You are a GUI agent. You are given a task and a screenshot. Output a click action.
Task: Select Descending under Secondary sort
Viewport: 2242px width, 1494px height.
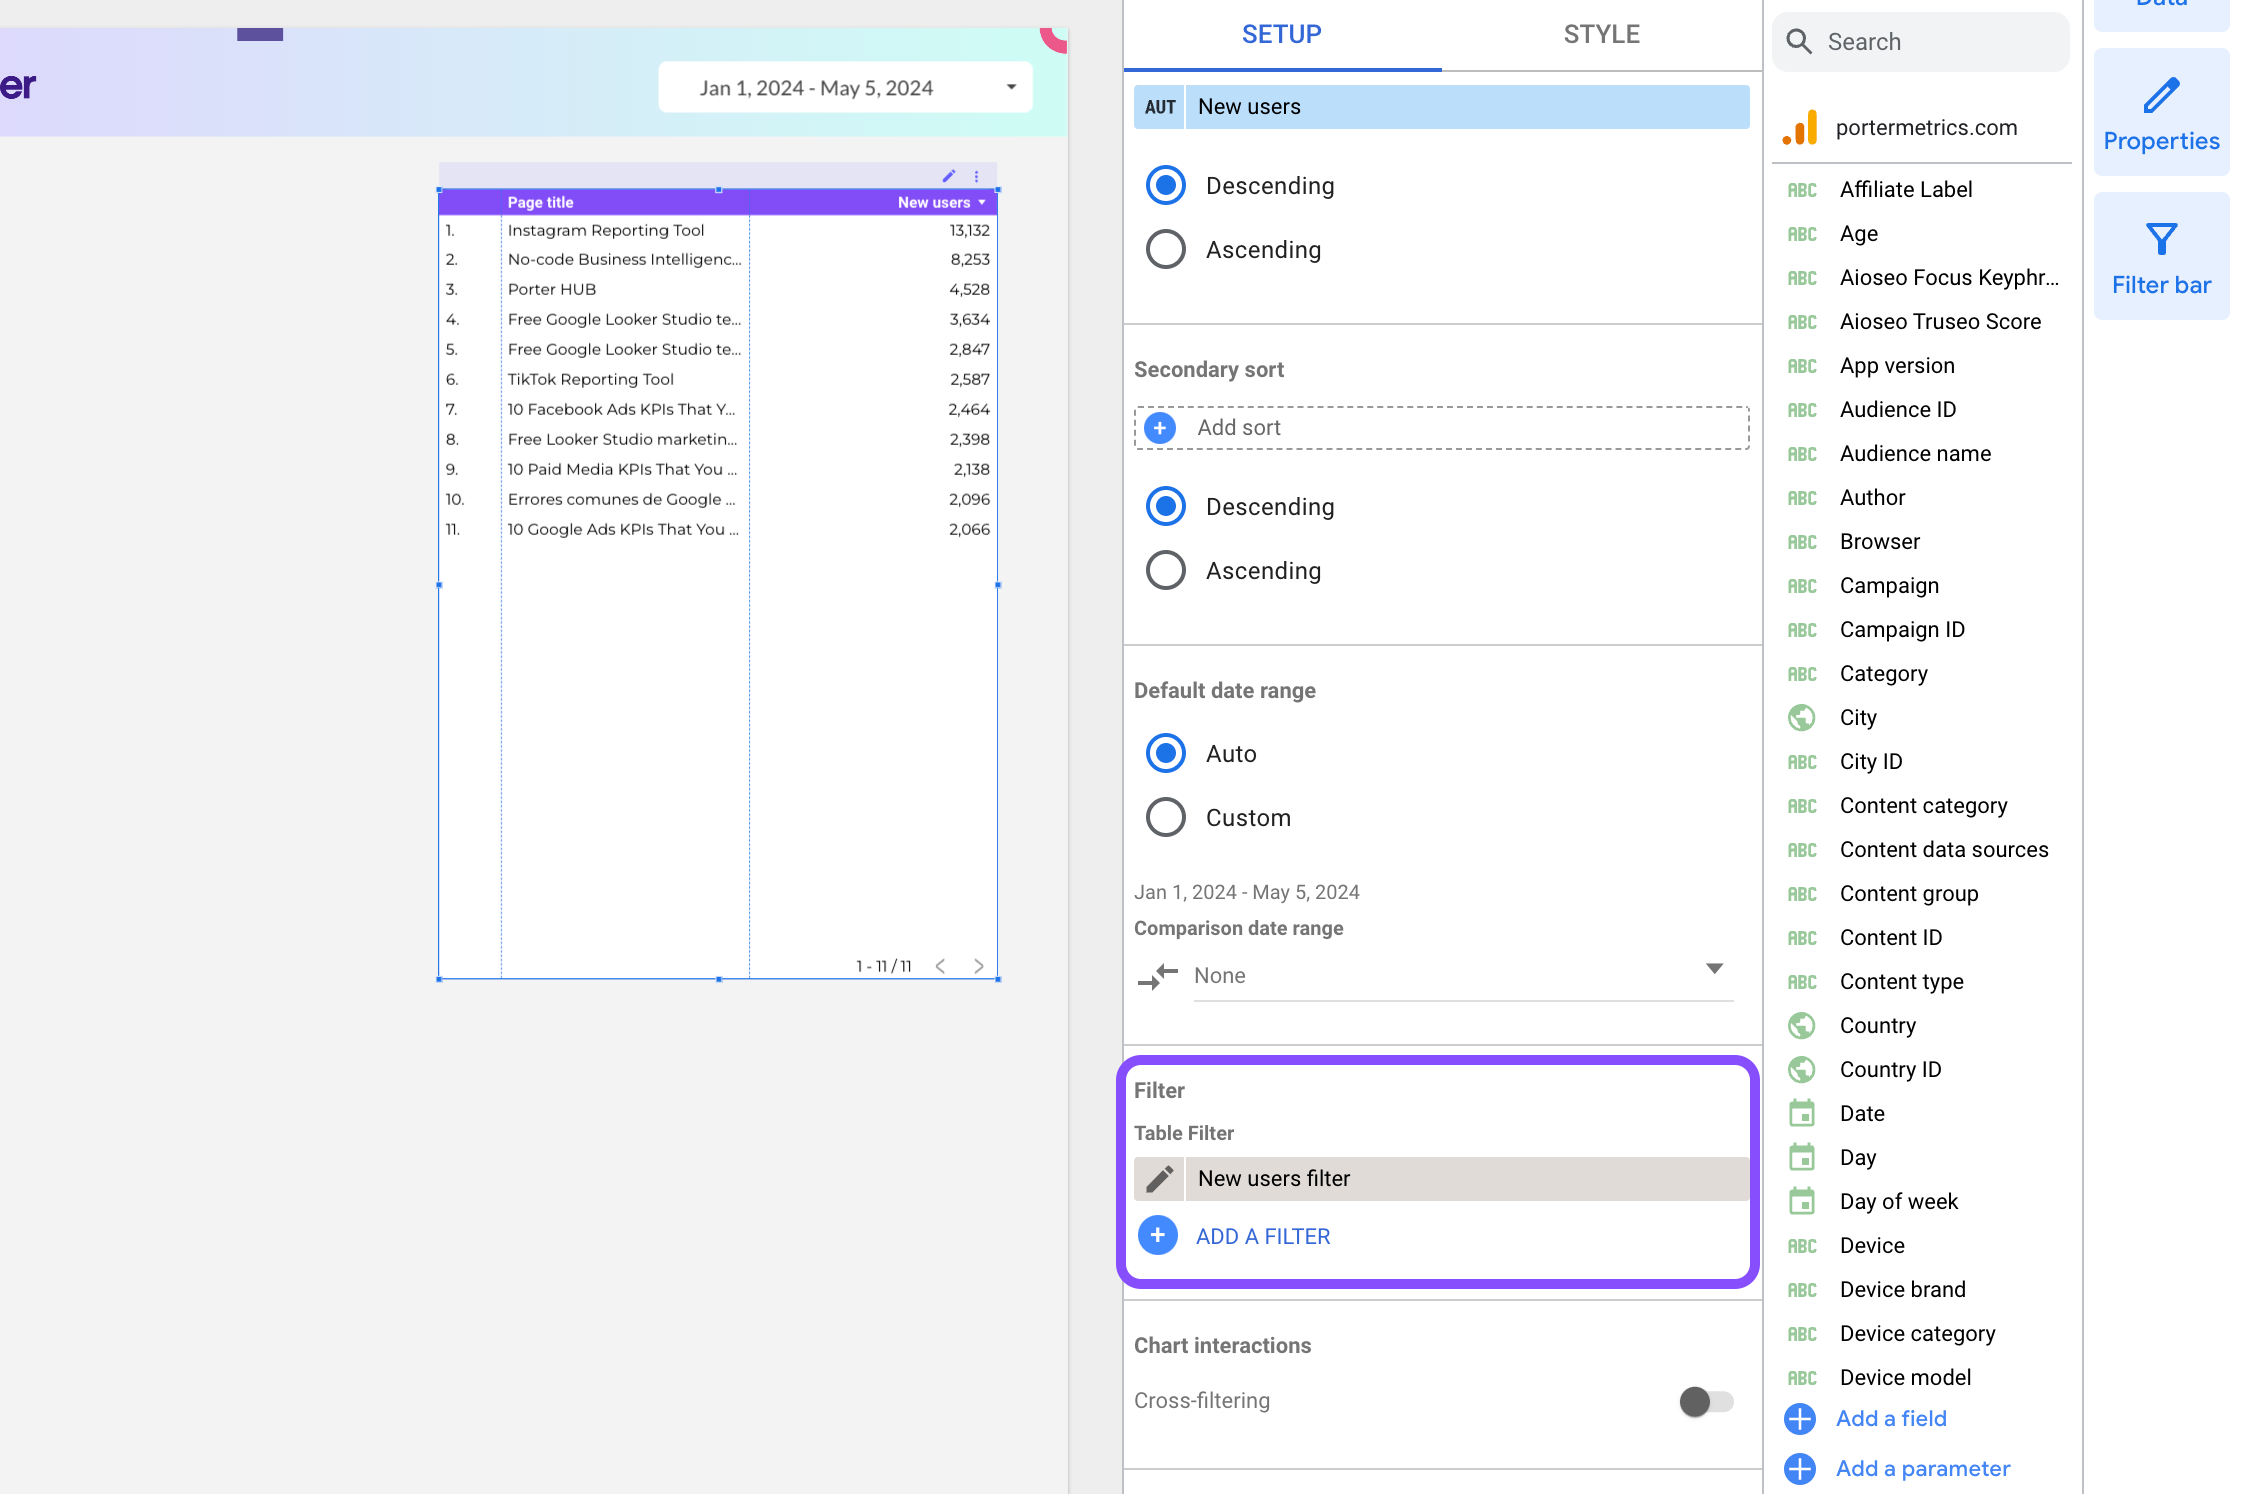point(1166,507)
